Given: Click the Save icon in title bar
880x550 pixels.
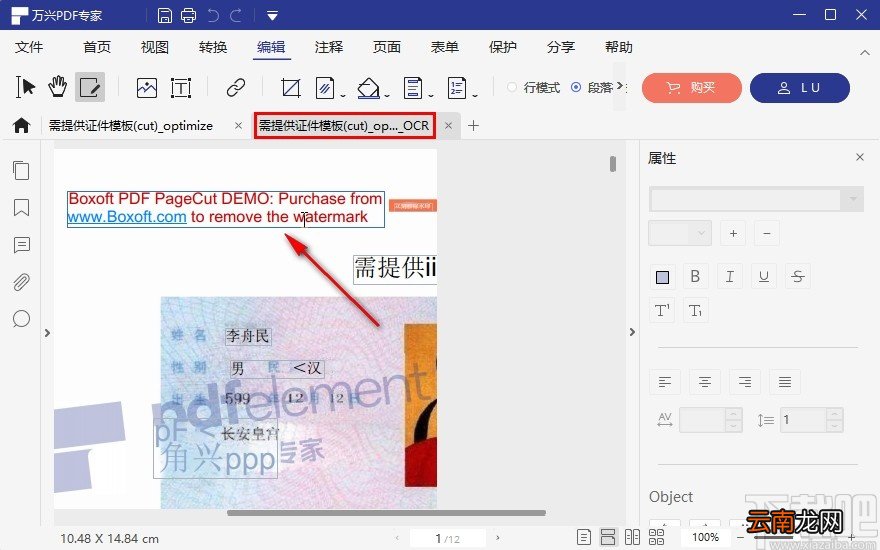Looking at the screenshot, I should click(164, 15).
